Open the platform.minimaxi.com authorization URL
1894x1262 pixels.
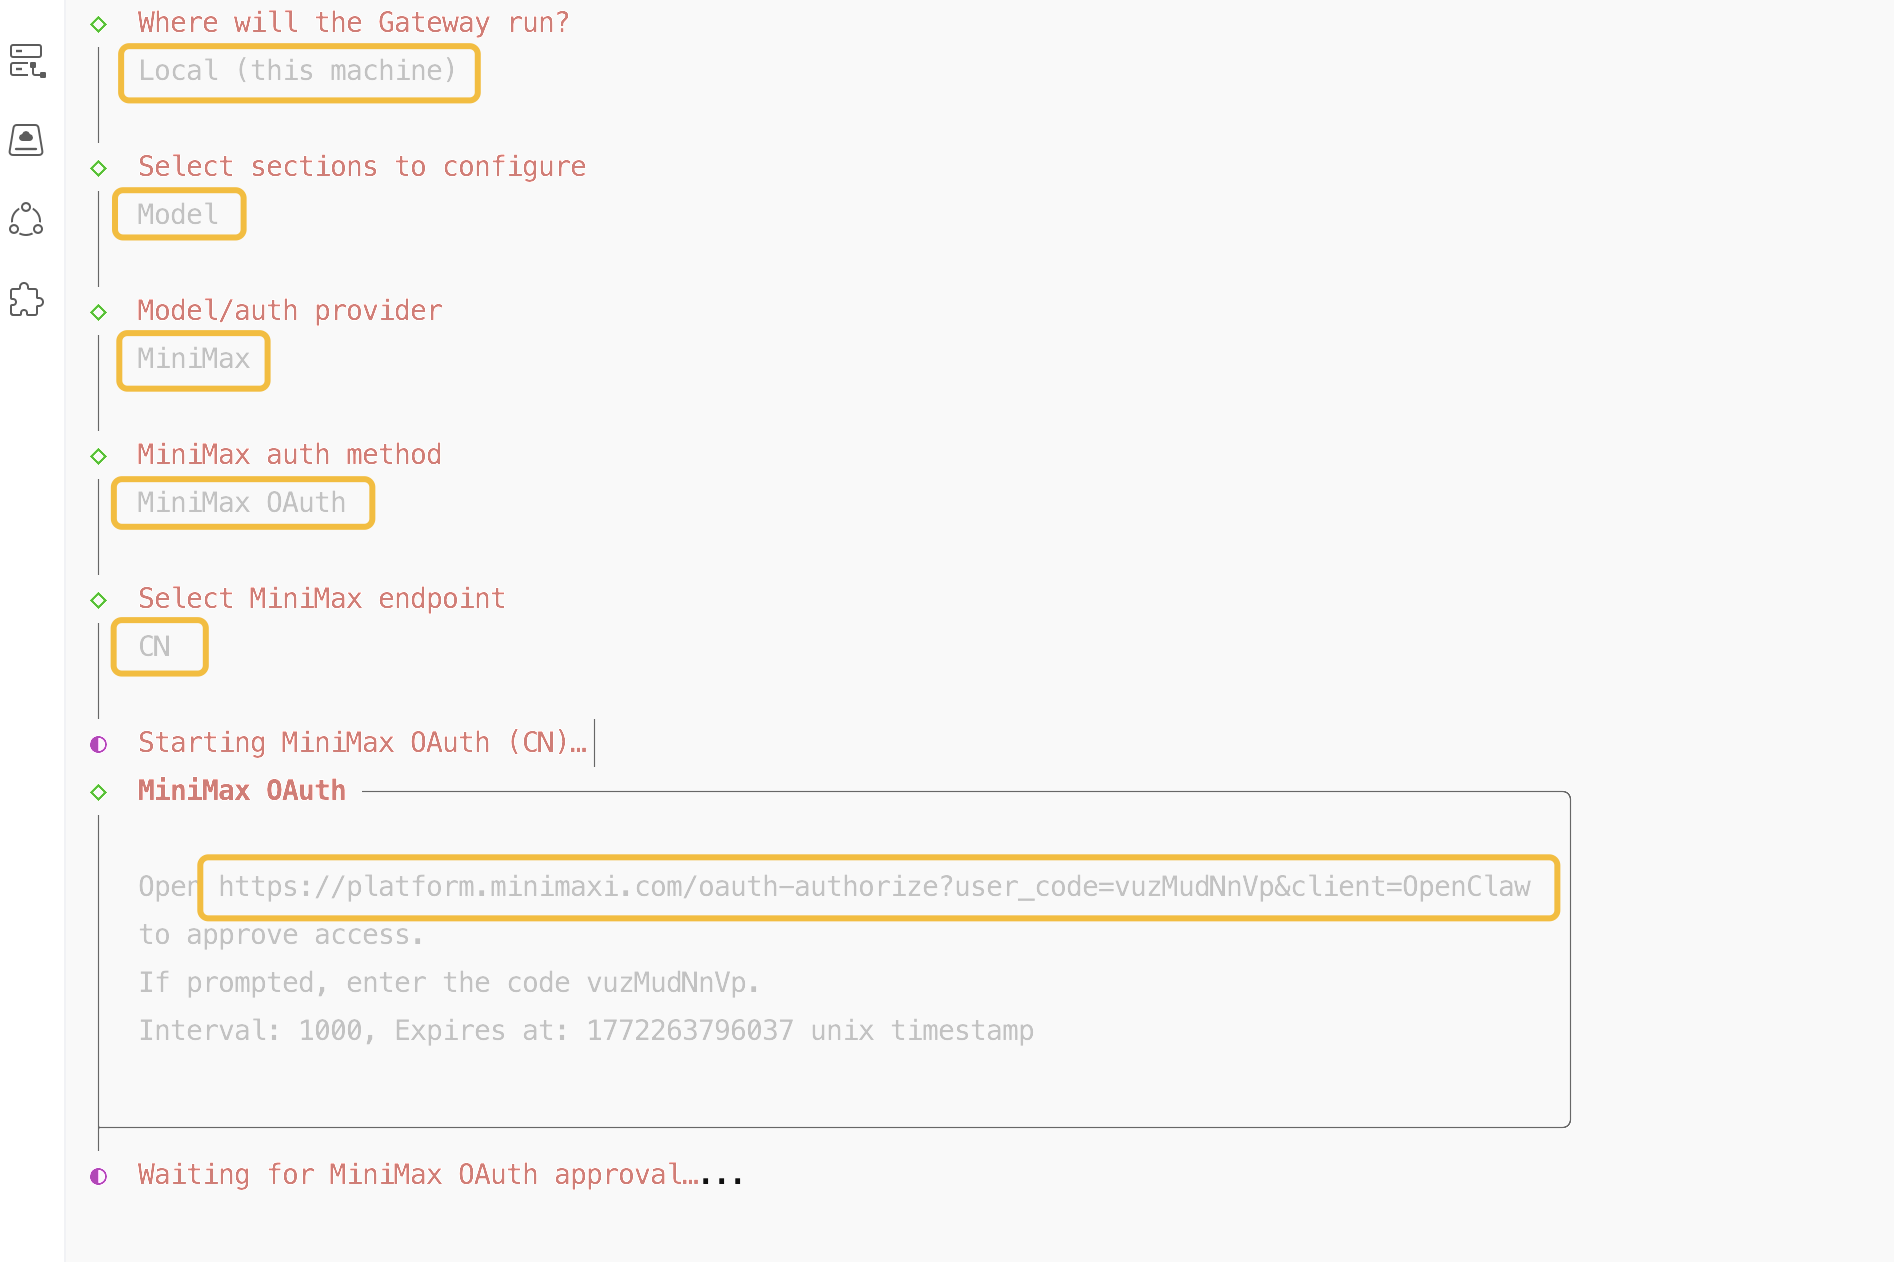(875, 887)
